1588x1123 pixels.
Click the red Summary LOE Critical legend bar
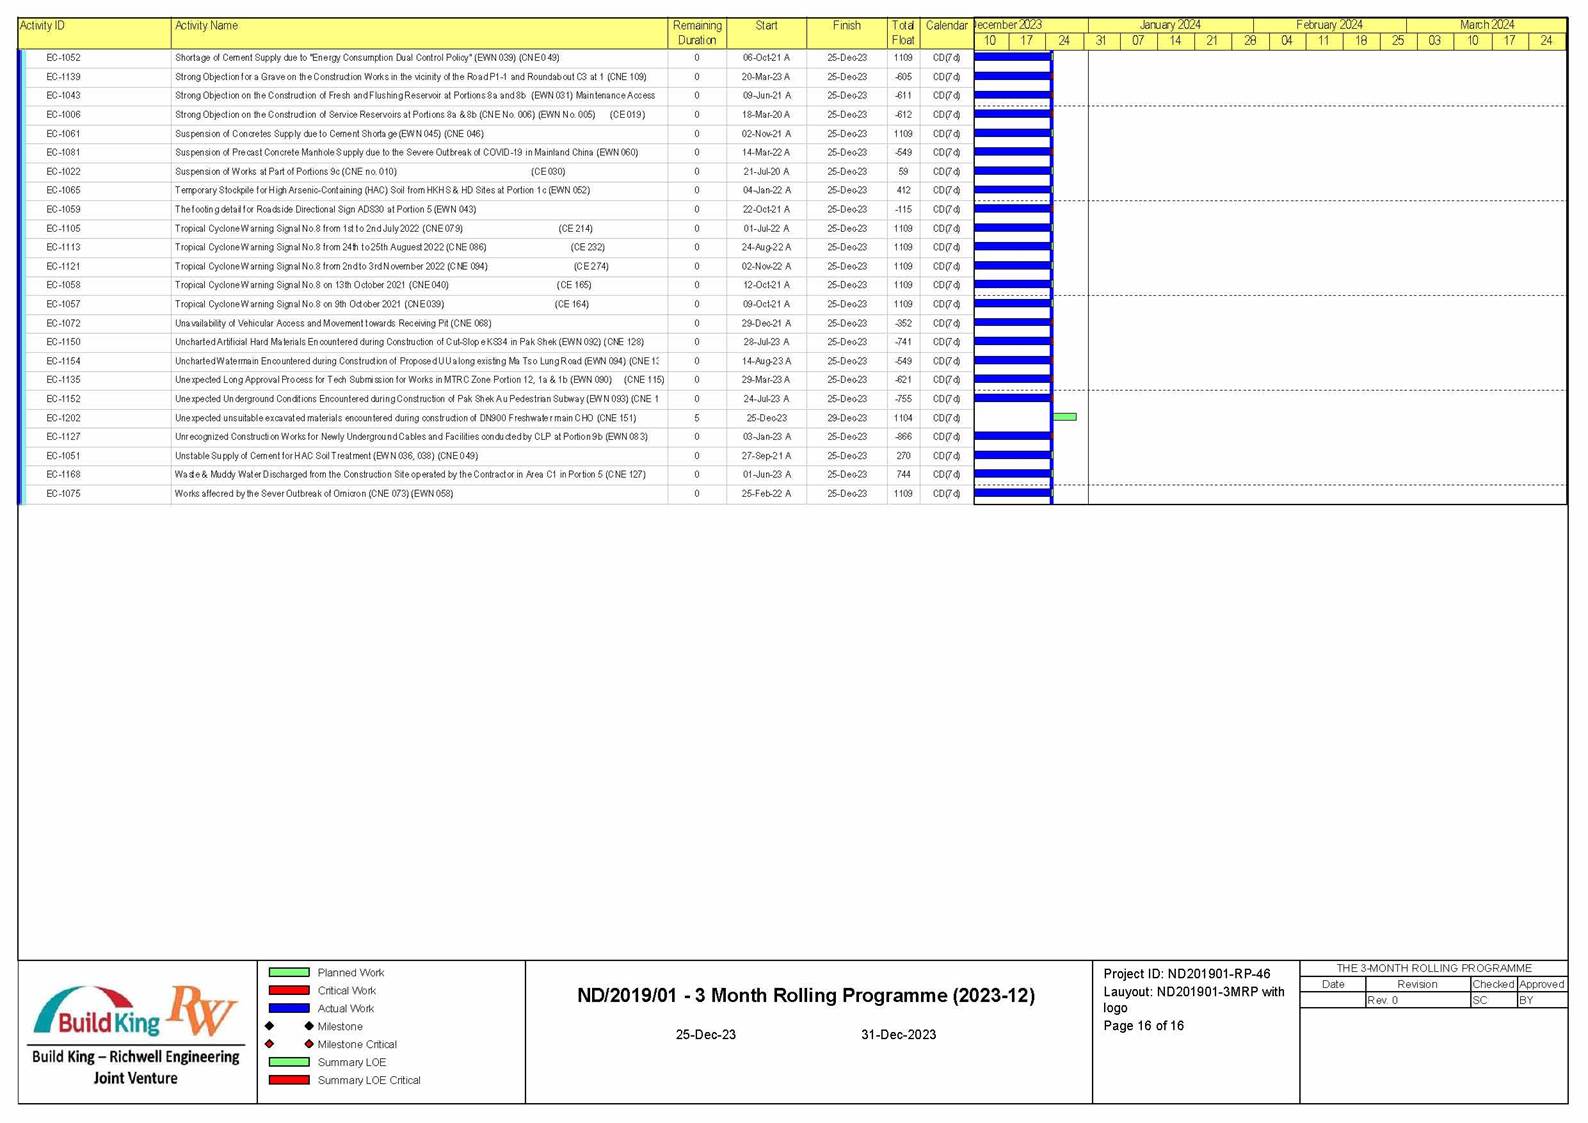click(289, 1080)
